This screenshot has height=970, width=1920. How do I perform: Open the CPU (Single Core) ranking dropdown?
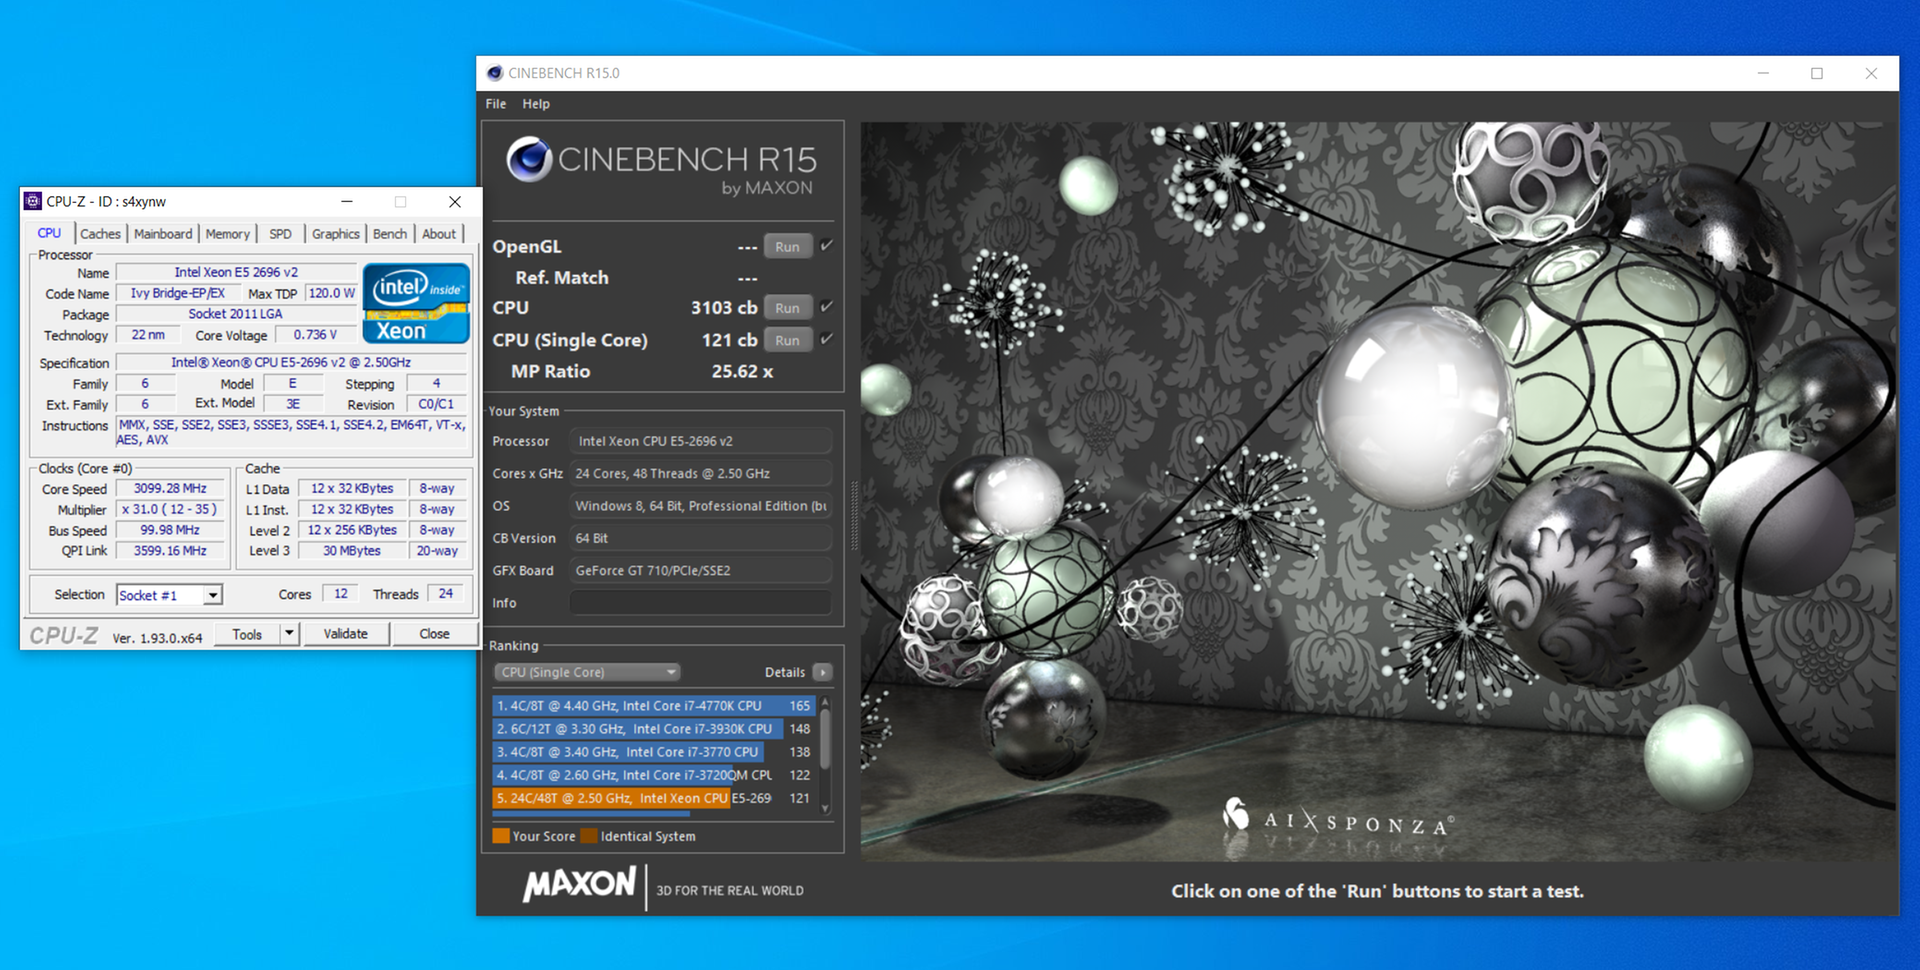pyautogui.click(x=588, y=672)
